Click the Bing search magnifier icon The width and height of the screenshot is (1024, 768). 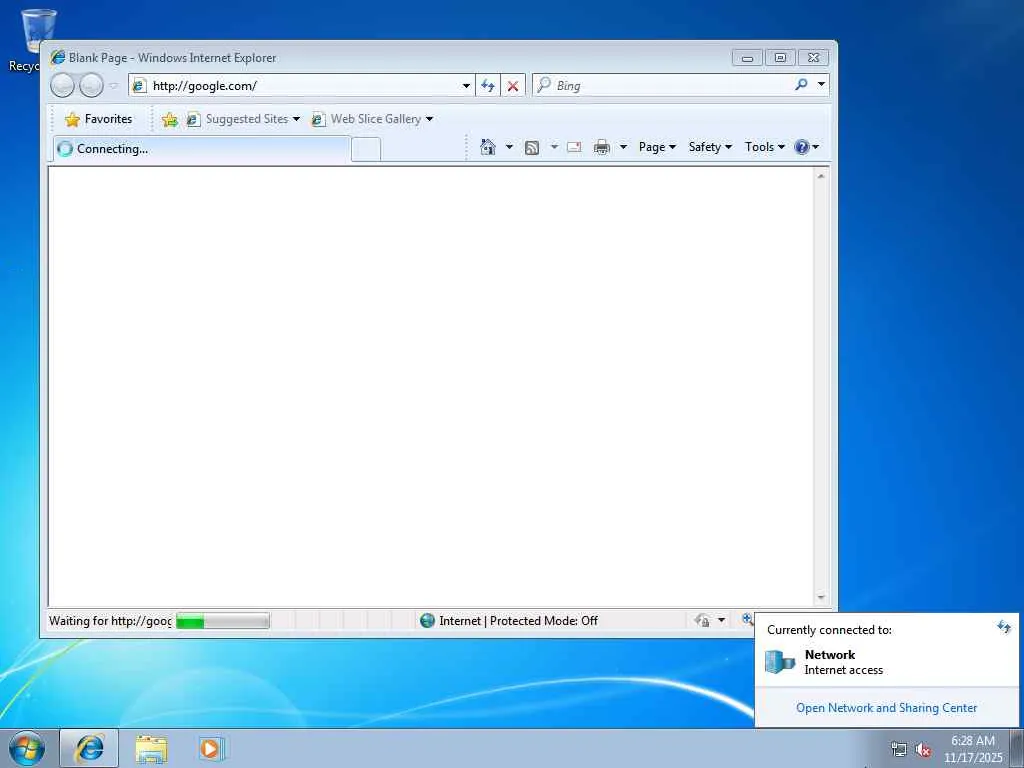point(801,84)
